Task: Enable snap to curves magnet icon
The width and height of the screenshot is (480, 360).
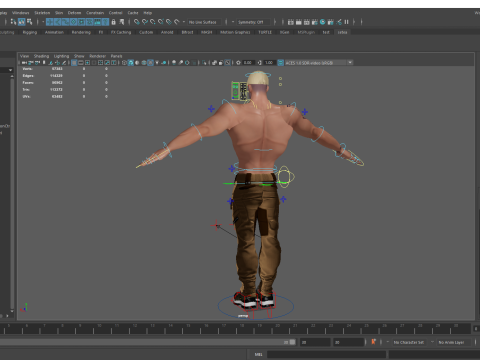Action: tap(144, 22)
